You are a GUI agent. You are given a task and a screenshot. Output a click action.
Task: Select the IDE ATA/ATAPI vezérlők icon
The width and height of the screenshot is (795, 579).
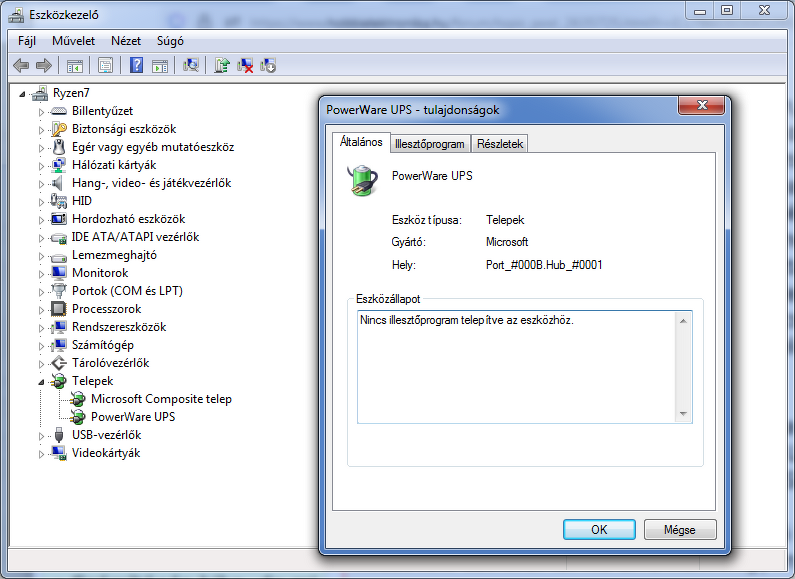[59, 237]
